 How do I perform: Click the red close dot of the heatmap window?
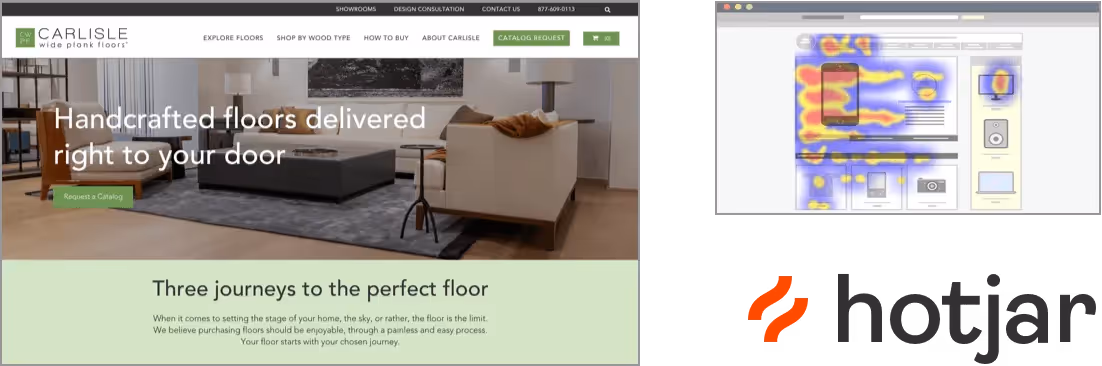tap(727, 6)
